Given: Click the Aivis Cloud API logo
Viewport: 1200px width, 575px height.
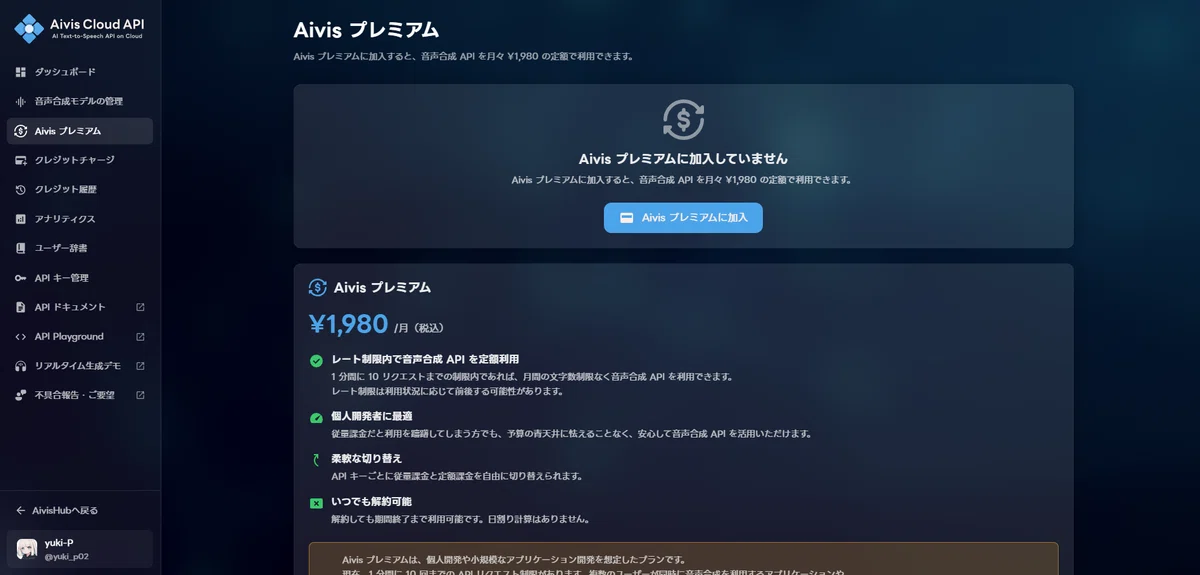Looking at the screenshot, I should point(79,28).
